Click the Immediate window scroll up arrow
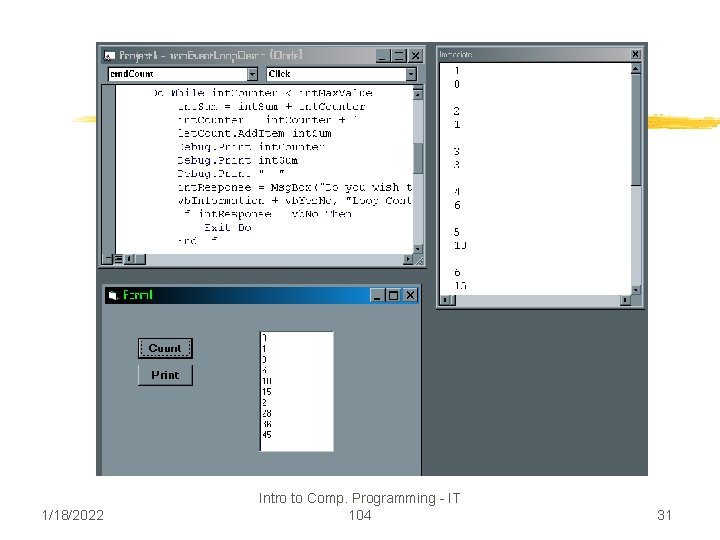The height and width of the screenshot is (540, 720). [x=636, y=69]
